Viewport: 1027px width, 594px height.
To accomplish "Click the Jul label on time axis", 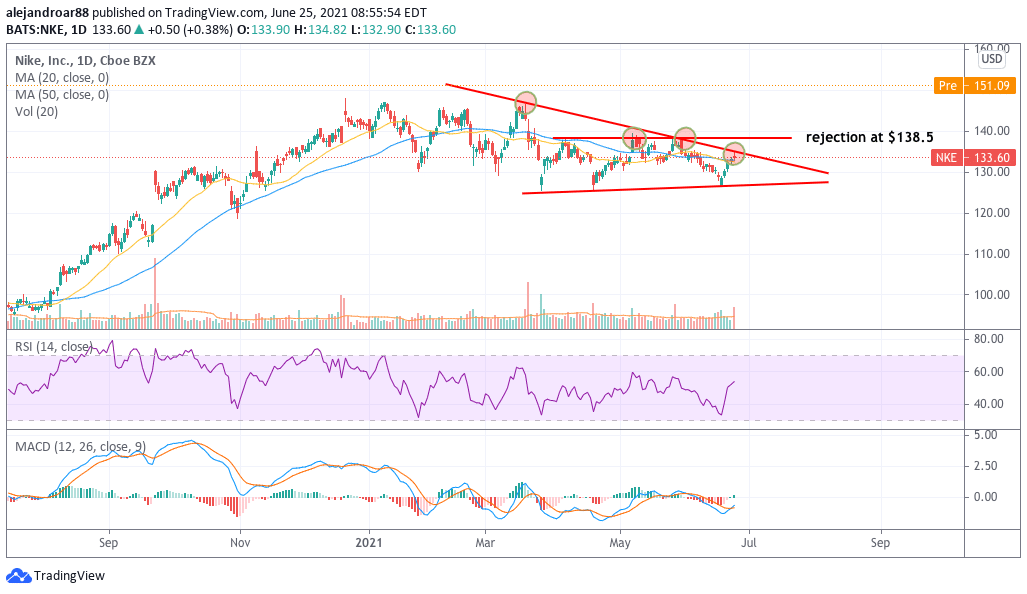I will [x=749, y=543].
